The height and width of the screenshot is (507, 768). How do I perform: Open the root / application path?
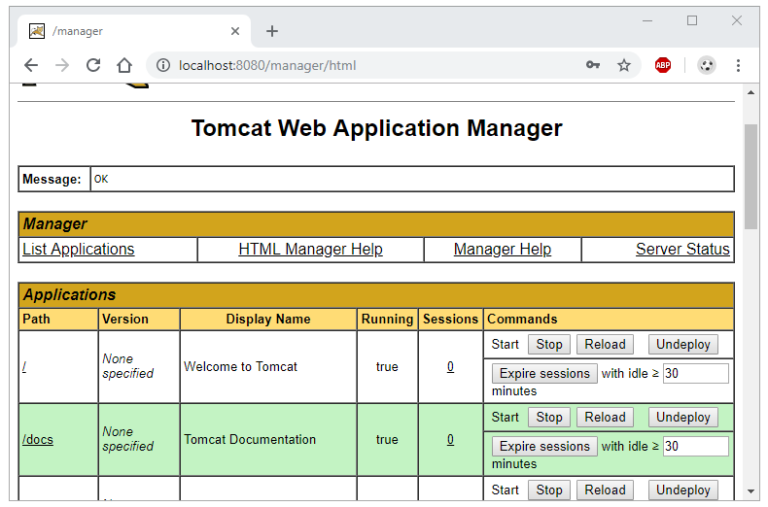[24, 367]
